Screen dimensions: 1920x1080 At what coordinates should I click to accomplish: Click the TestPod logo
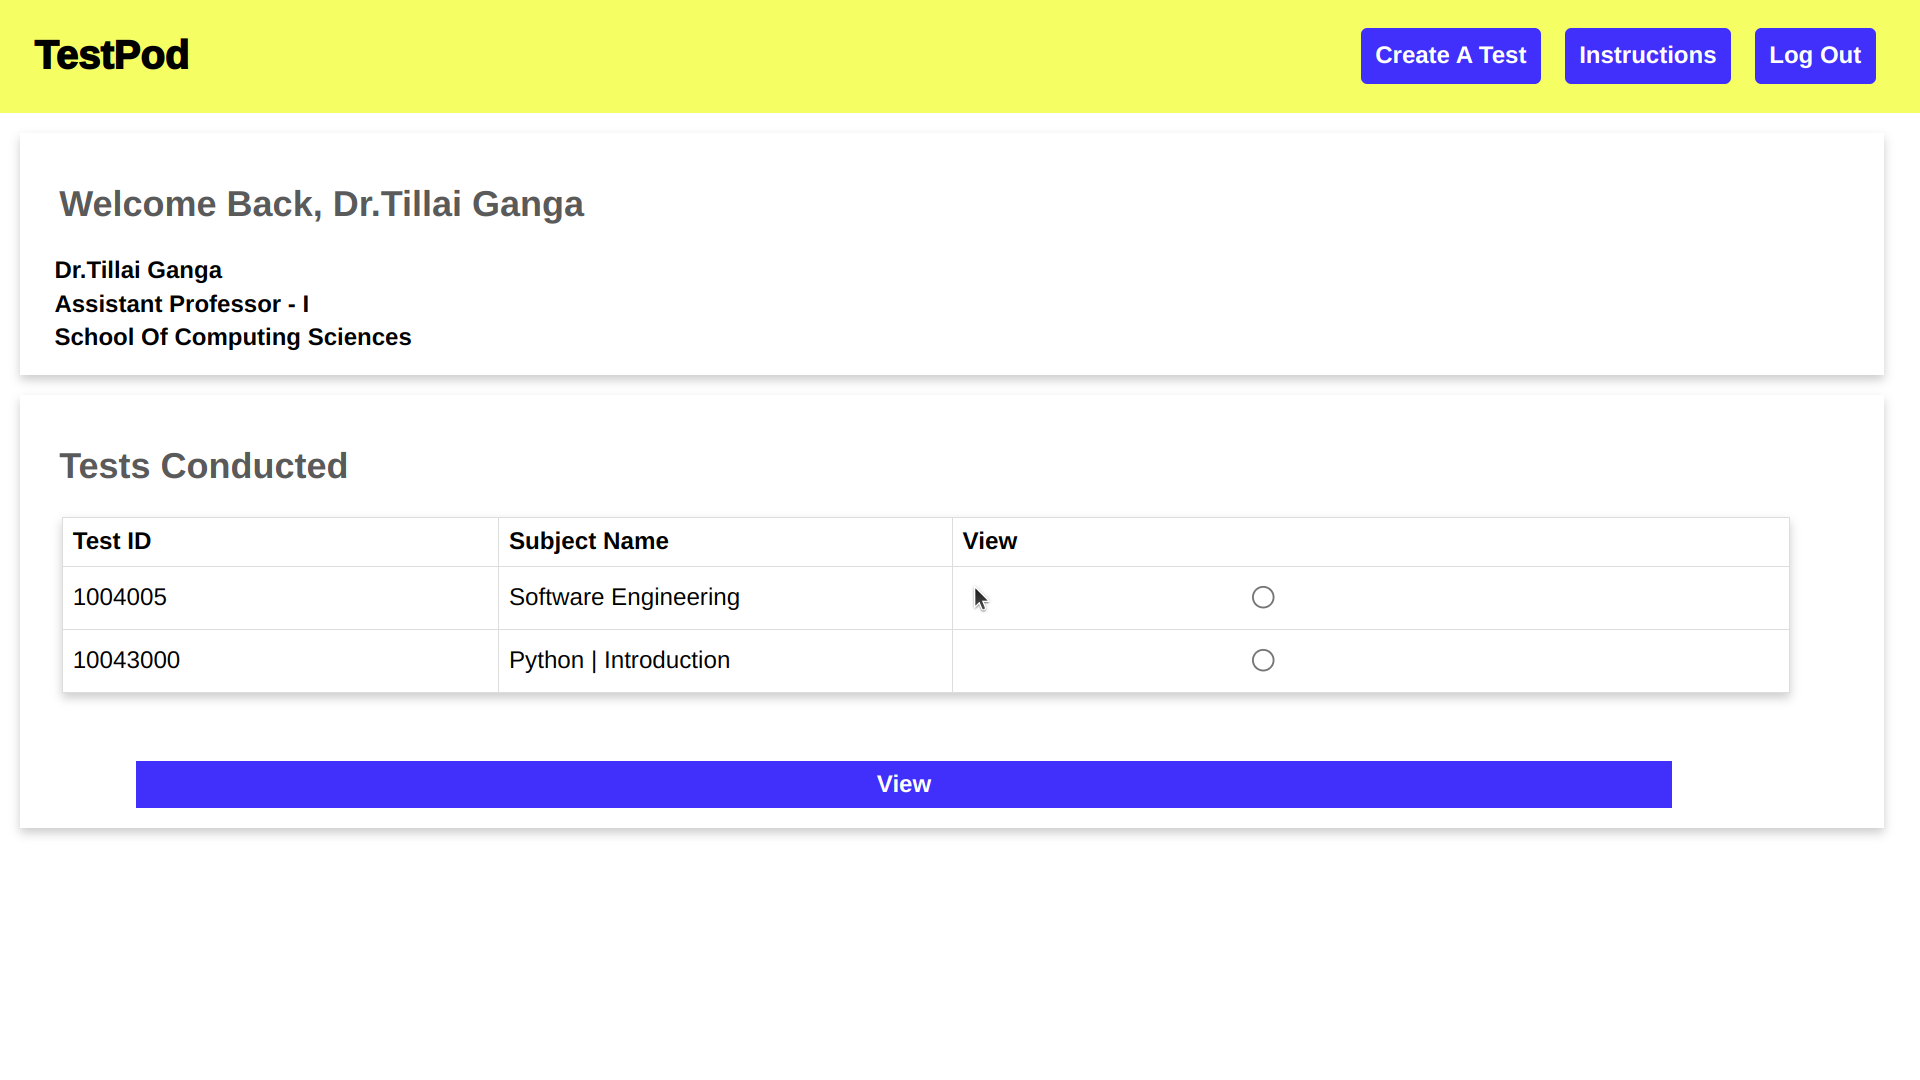click(x=111, y=55)
